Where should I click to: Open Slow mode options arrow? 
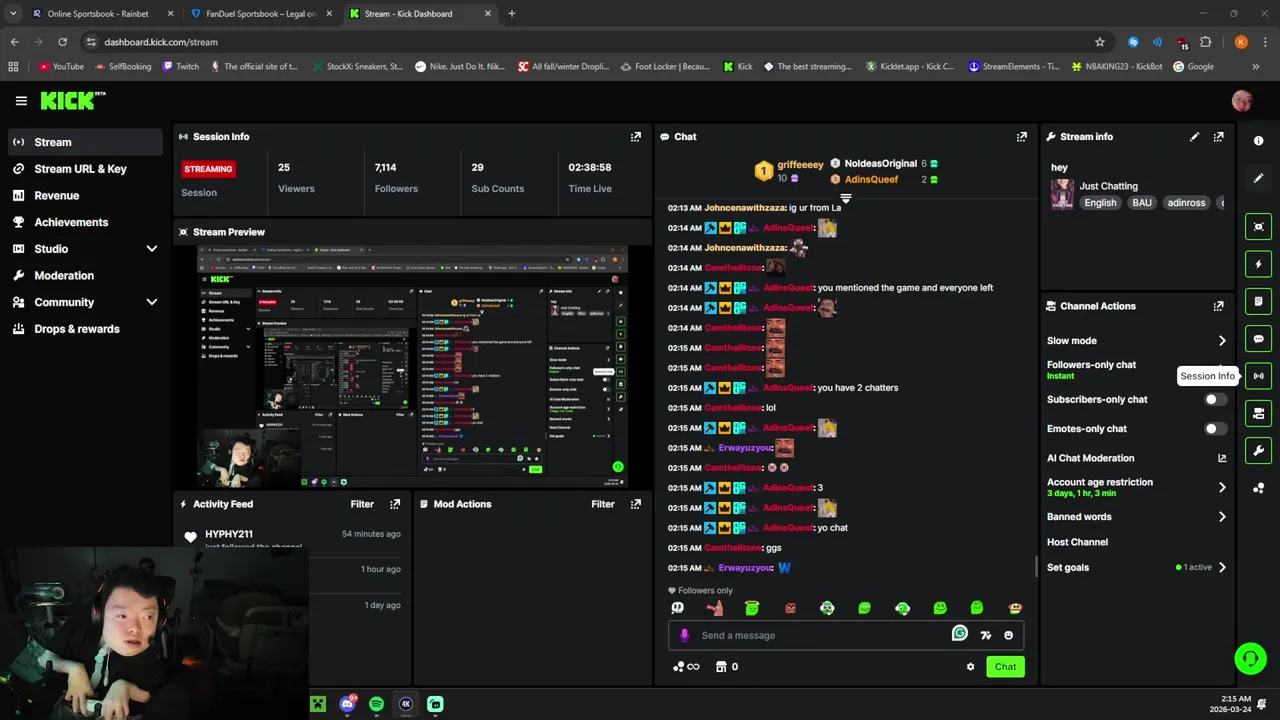1222,341
